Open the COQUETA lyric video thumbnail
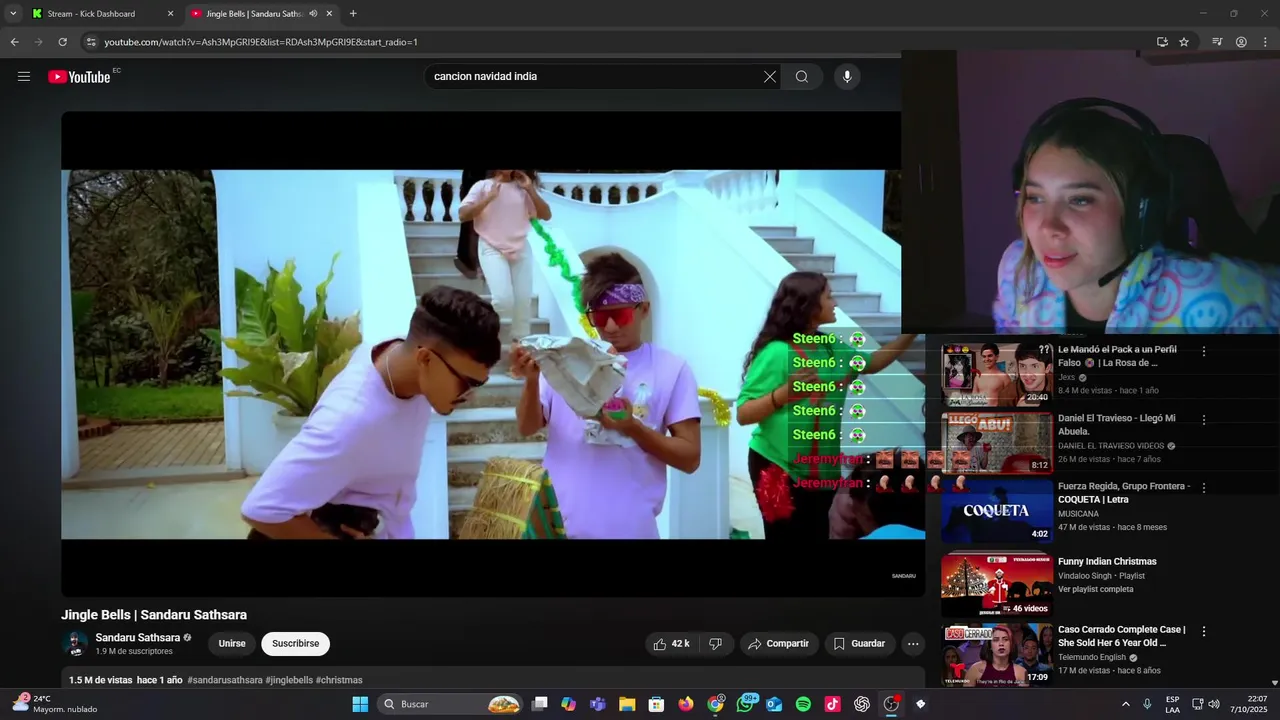 997,511
